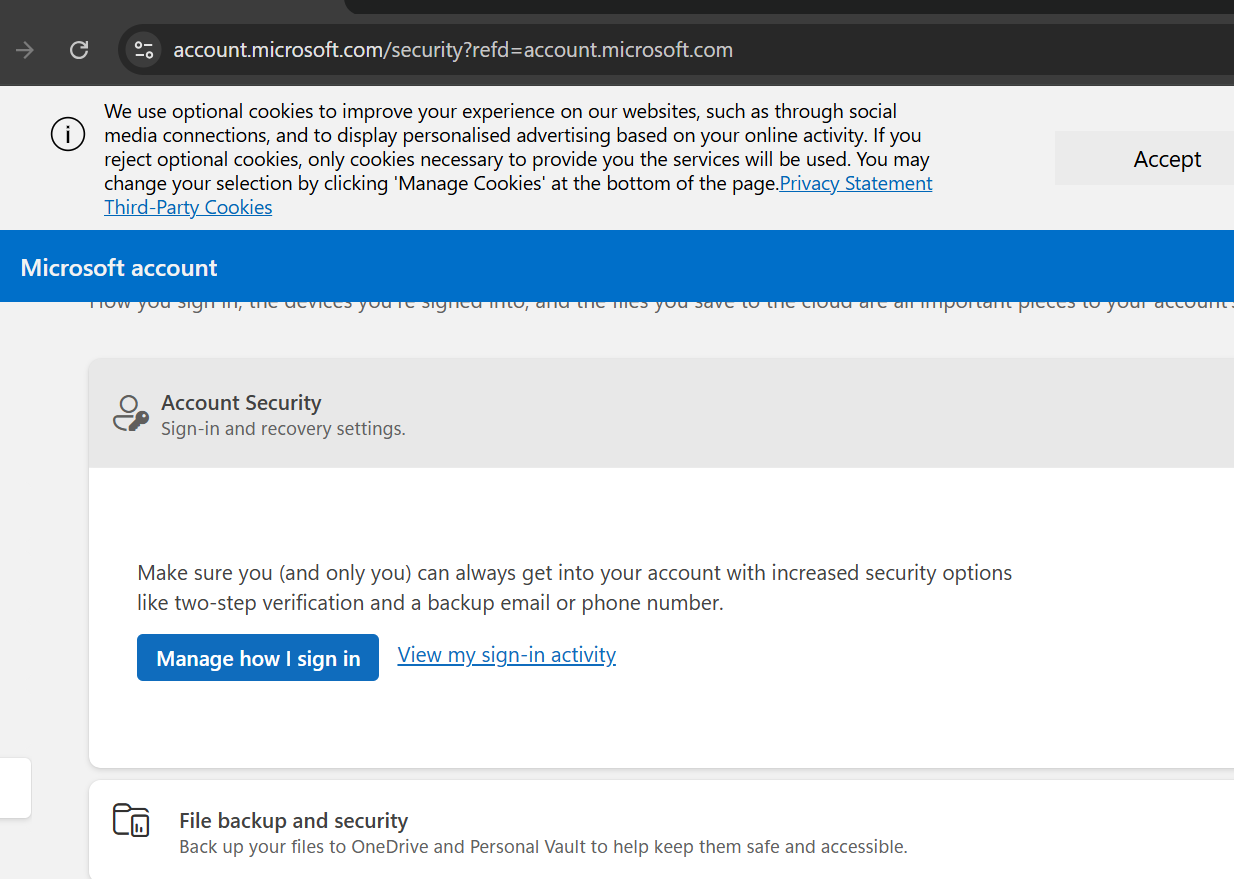1234x879 pixels.
Task: Click 'Make sure you (and only you)' paragraph
Action: point(575,588)
